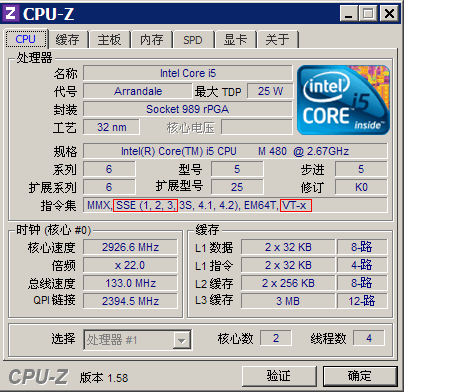Click the L1 指令 4-路 associativity

(x=362, y=265)
